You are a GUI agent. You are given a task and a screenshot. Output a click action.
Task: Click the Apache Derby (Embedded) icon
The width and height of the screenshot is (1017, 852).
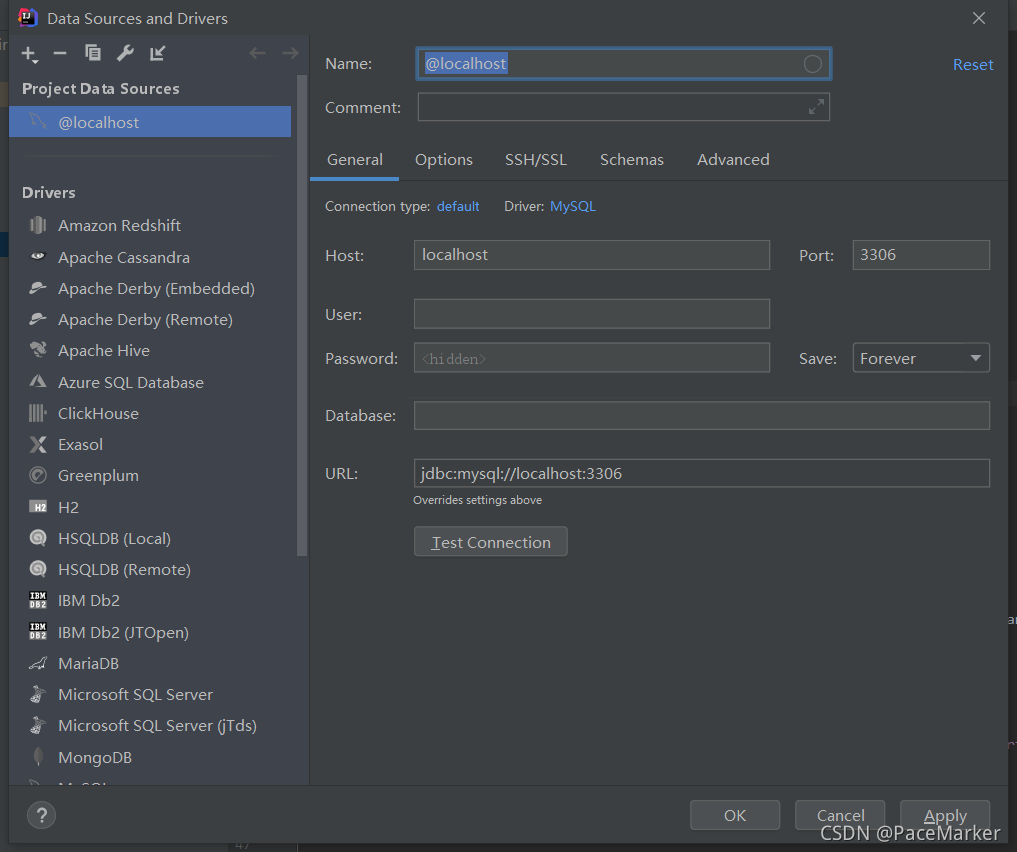pos(38,288)
